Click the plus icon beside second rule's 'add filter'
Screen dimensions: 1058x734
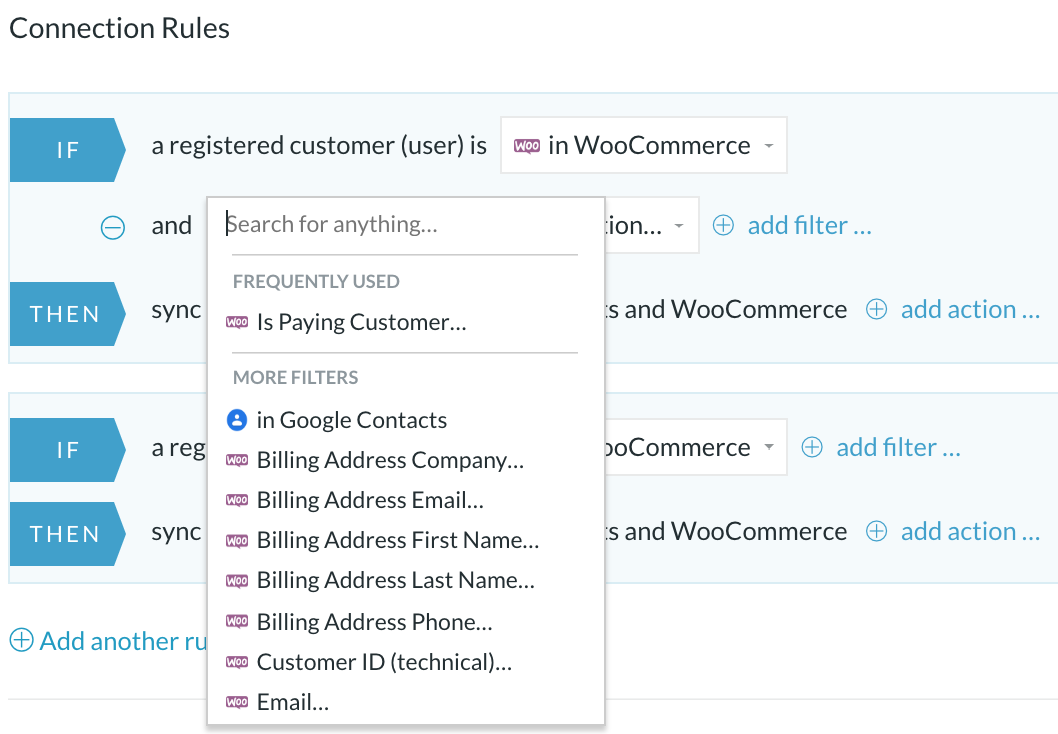coord(812,447)
